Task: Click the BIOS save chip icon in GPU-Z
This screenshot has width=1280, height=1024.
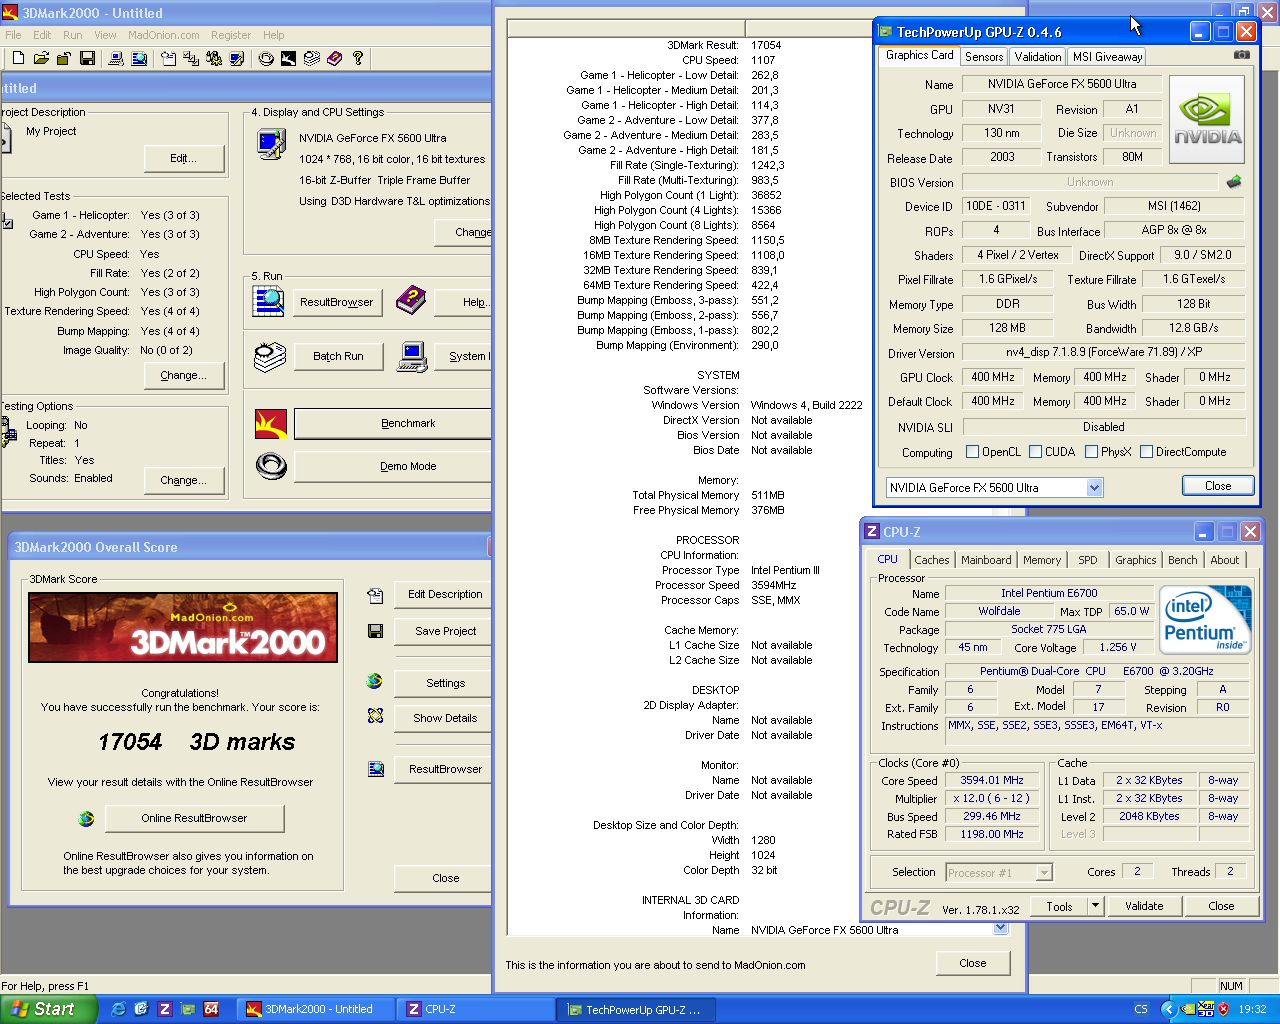Action: tap(1234, 182)
